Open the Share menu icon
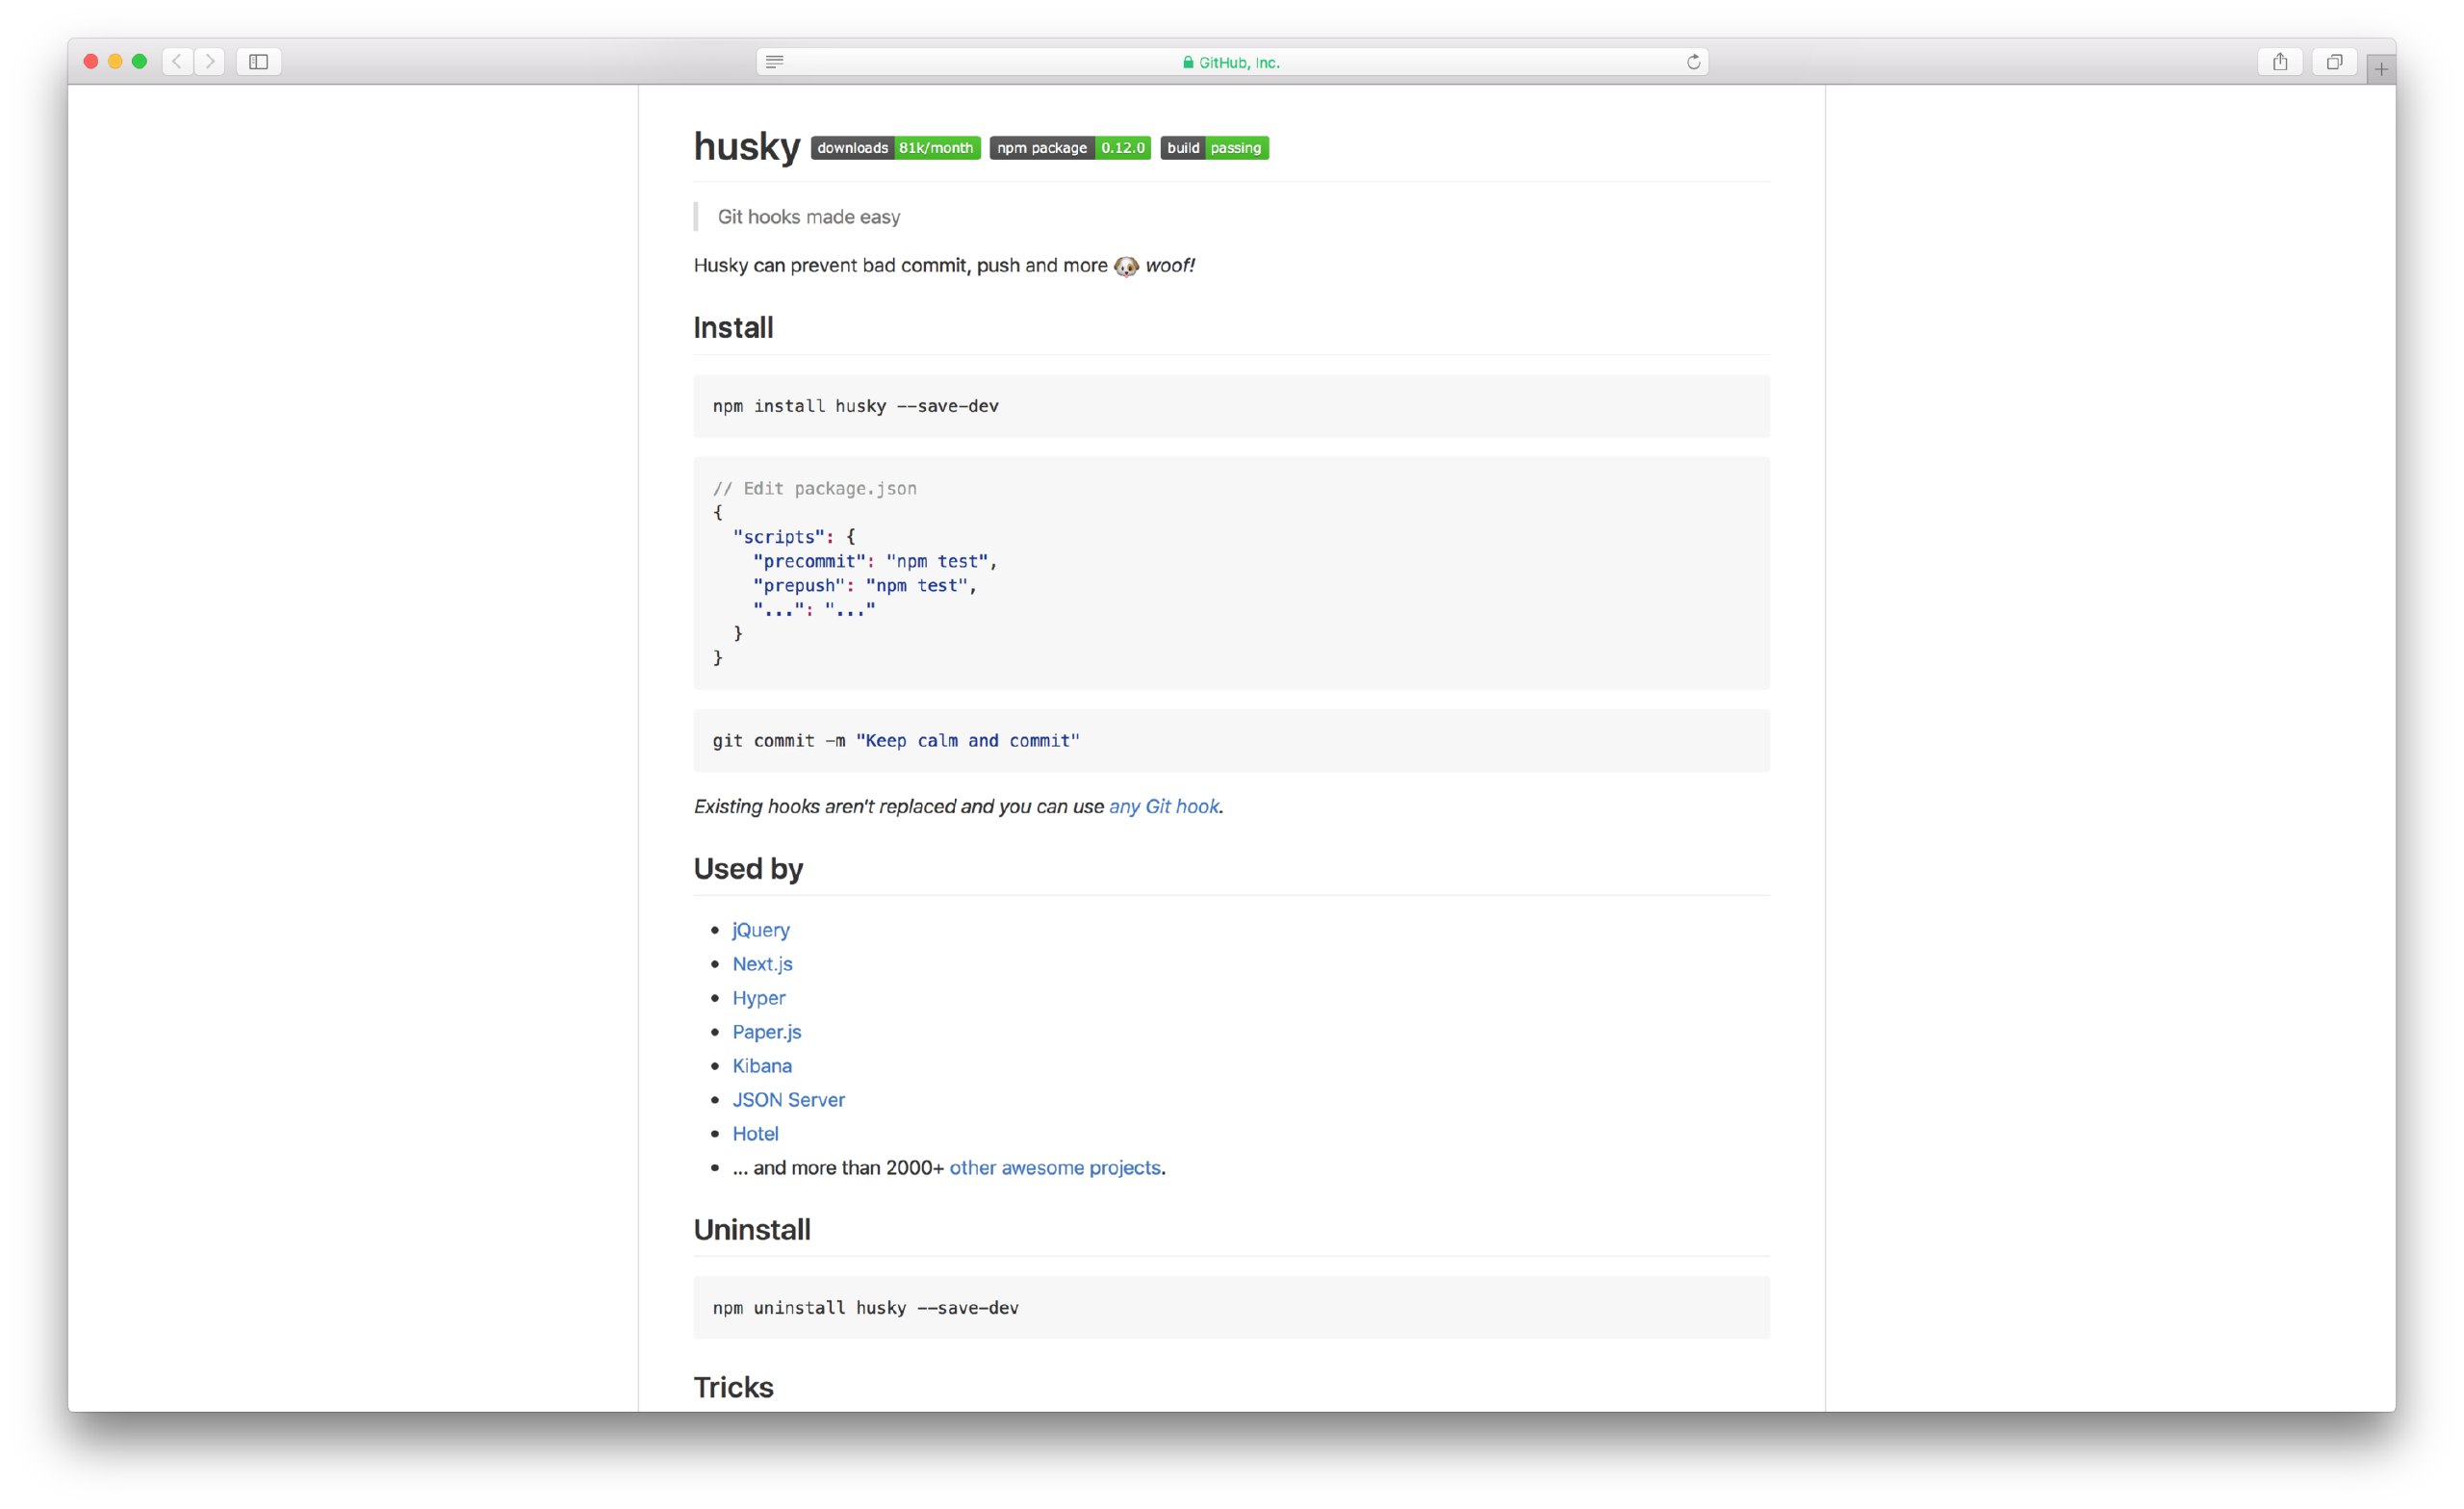Viewport: 2464px width, 1509px height. point(2280,62)
